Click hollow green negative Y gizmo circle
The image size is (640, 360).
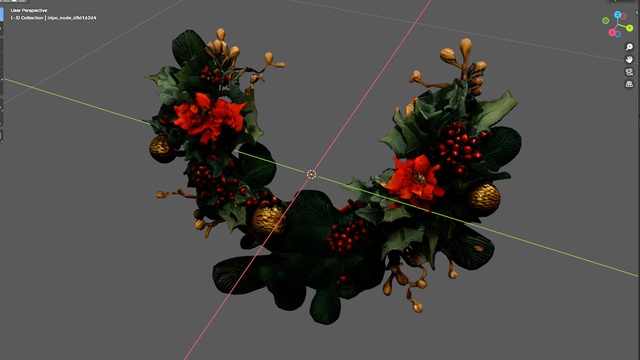click(x=606, y=20)
